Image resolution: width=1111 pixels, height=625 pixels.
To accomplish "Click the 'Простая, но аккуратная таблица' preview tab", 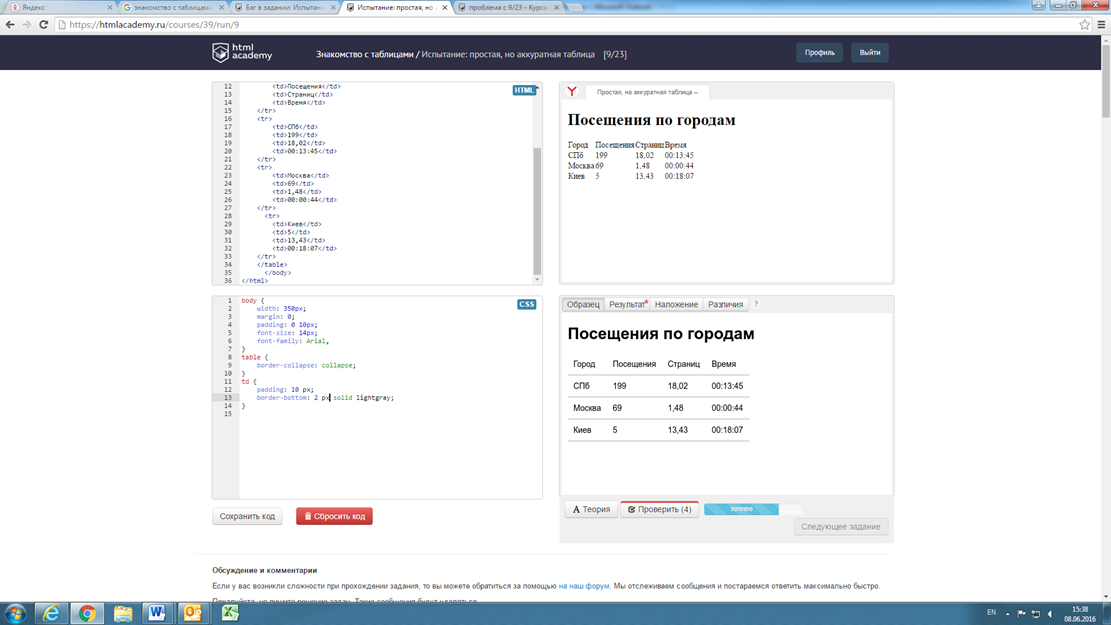I will pos(646,92).
